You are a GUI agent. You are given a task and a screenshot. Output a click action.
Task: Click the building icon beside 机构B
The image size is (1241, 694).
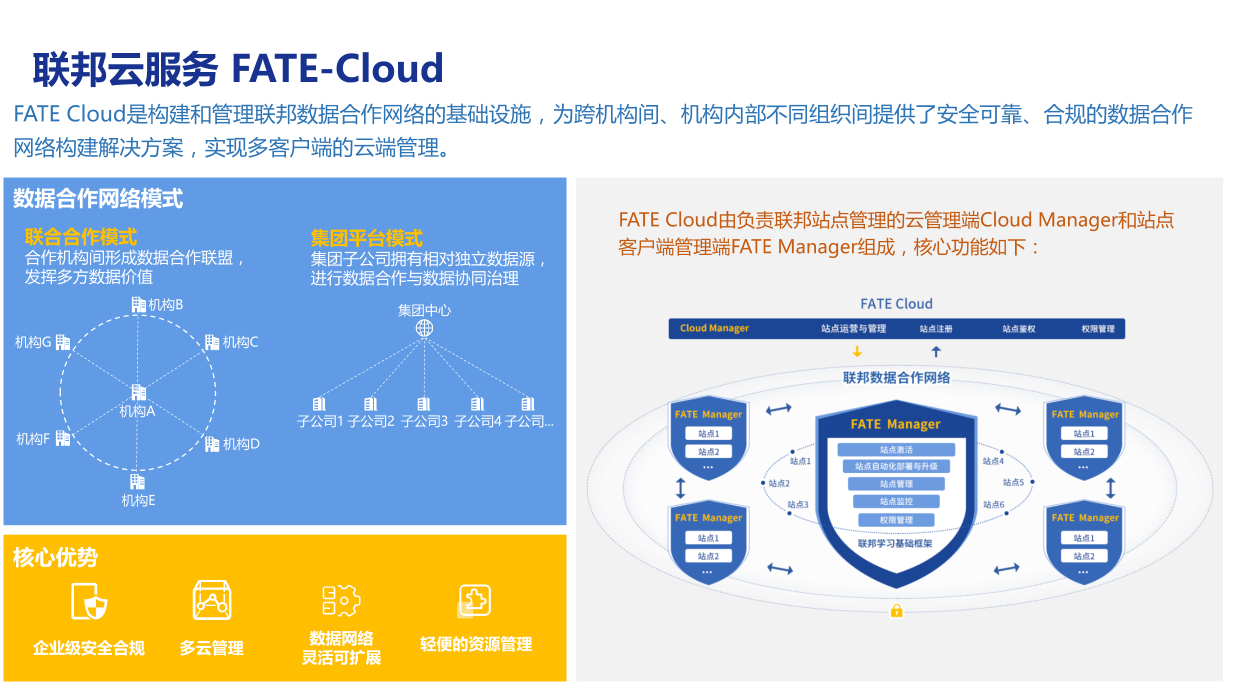(138, 304)
